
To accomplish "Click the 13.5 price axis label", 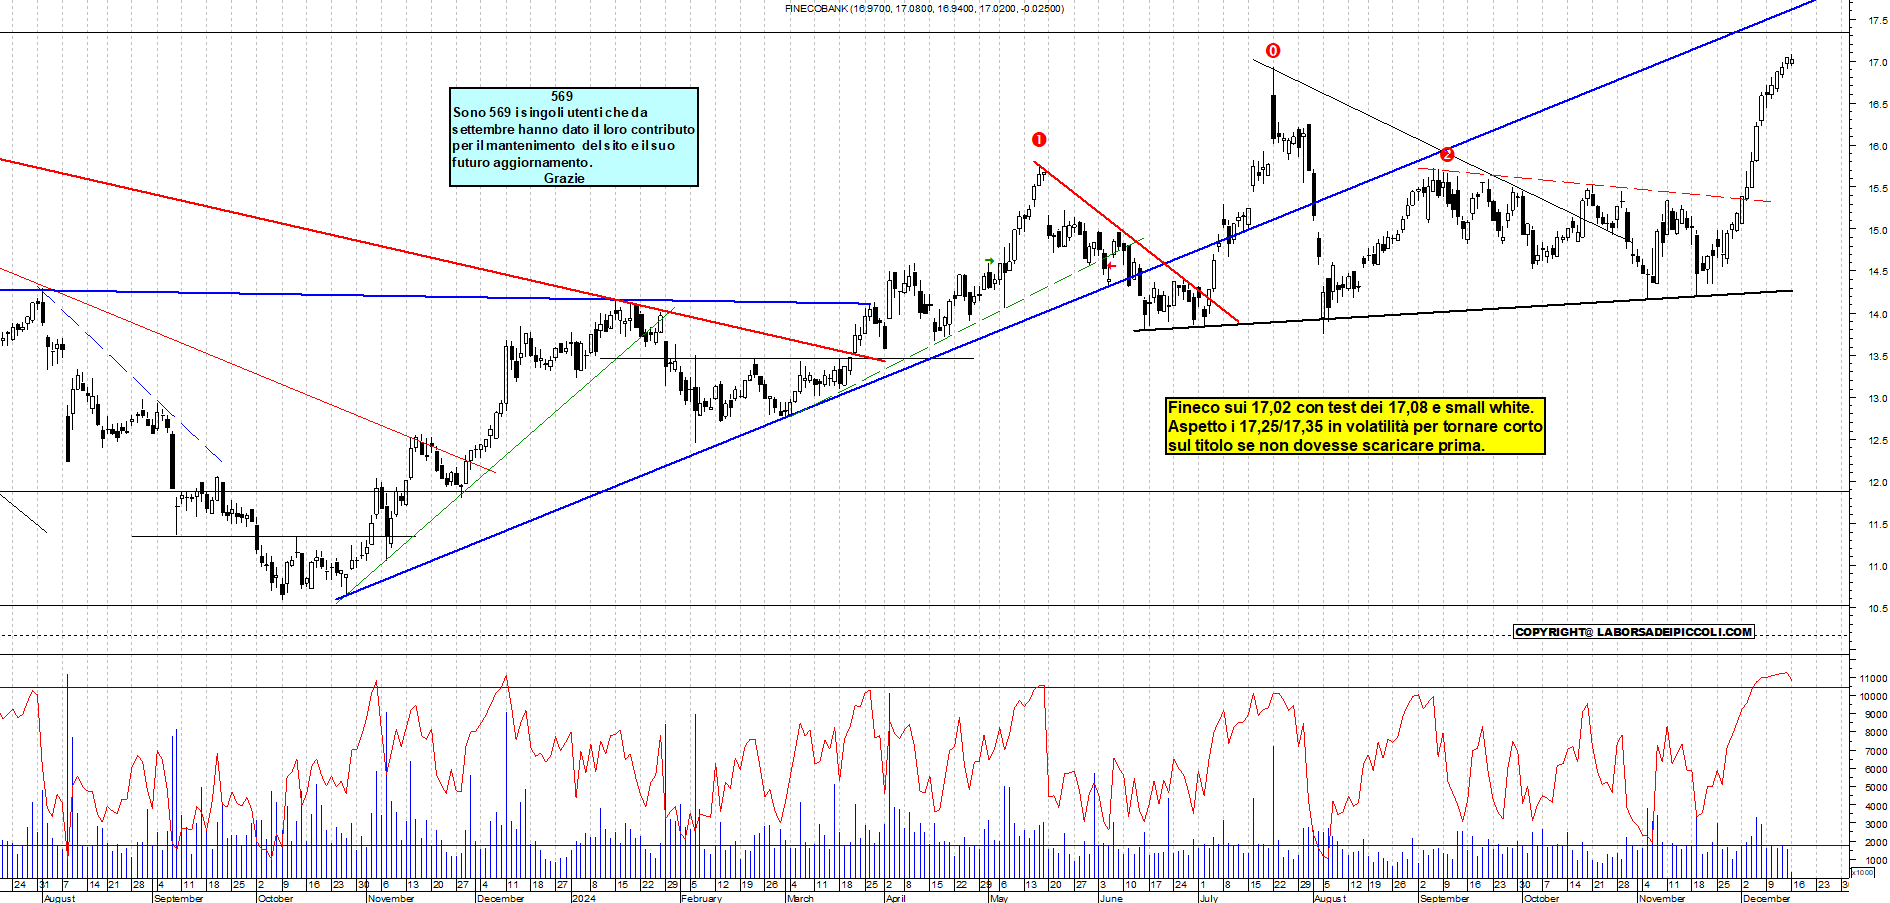I will point(1877,357).
